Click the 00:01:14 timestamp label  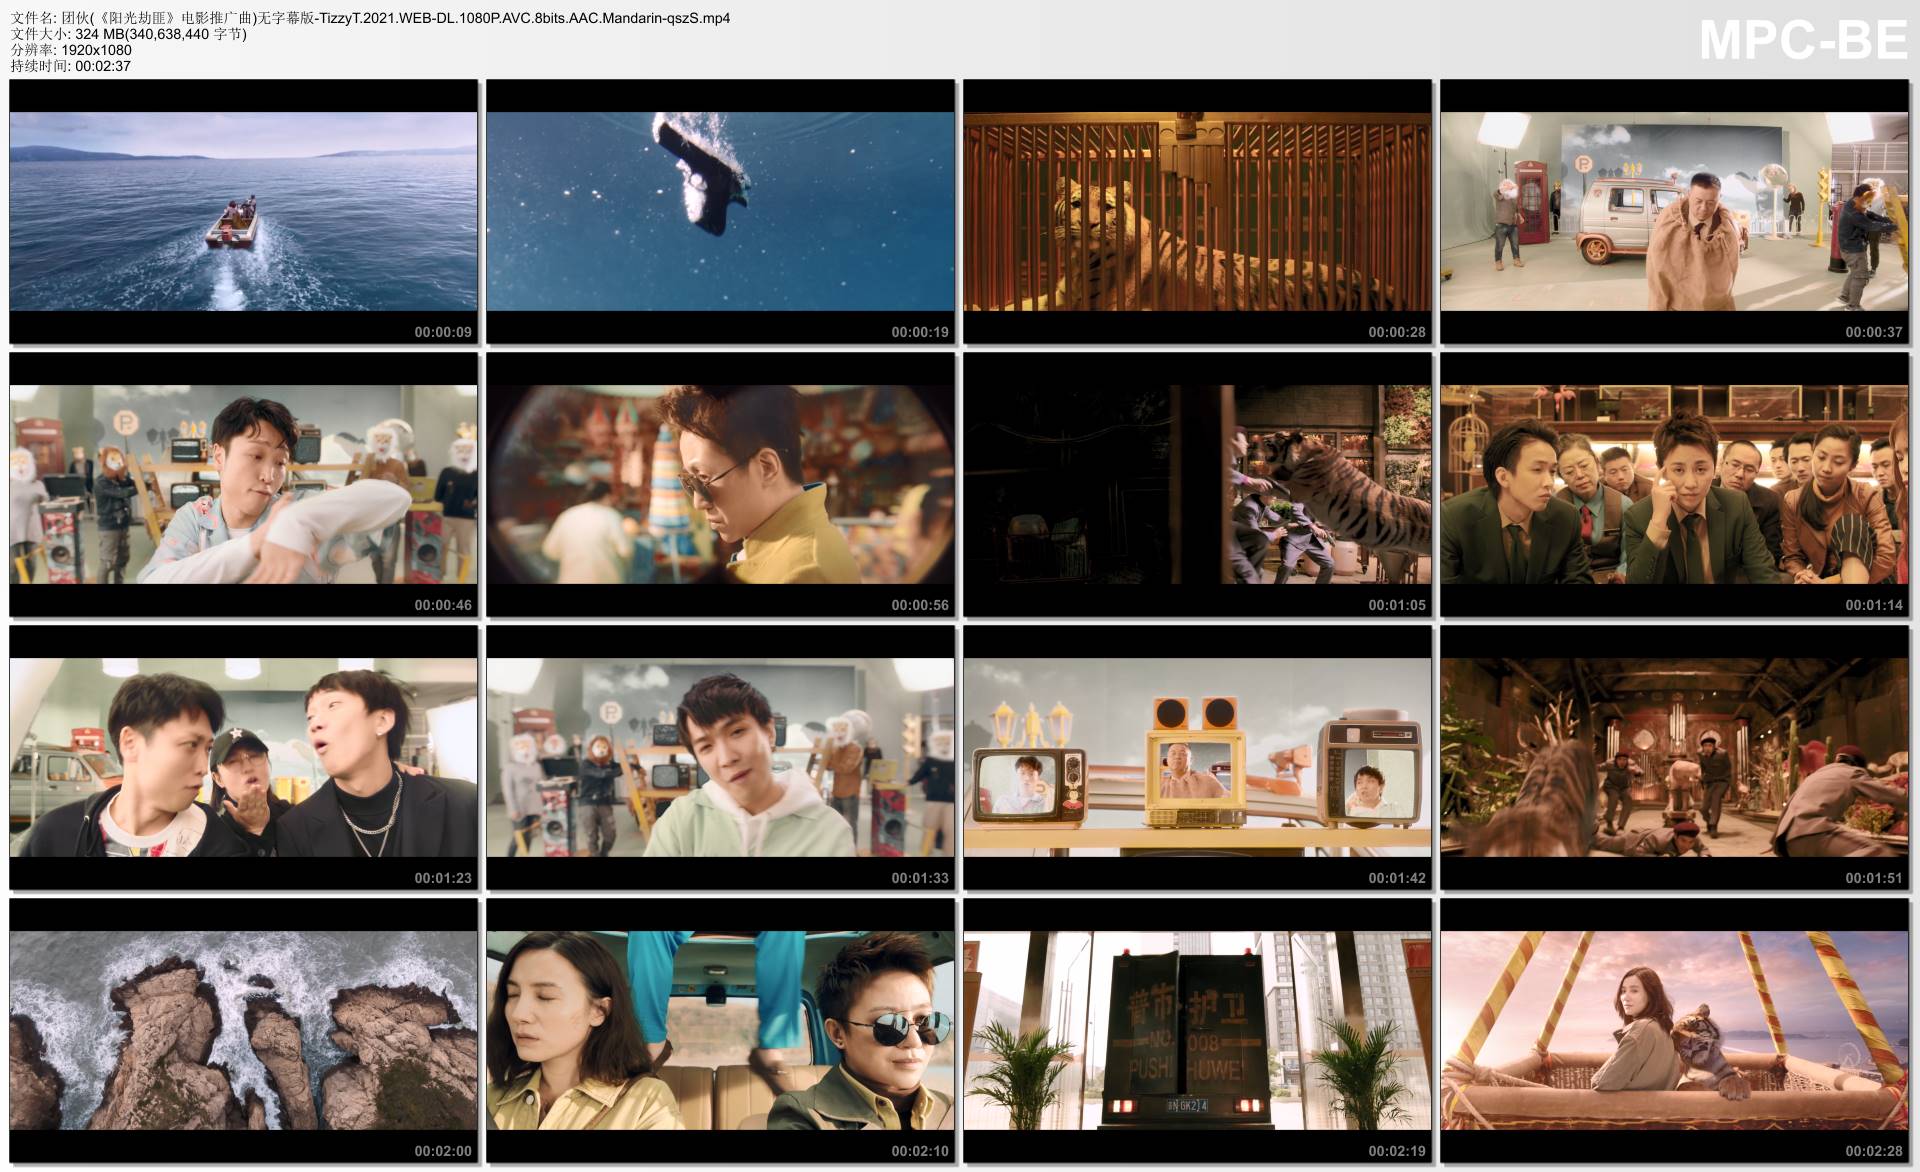click(x=1874, y=605)
